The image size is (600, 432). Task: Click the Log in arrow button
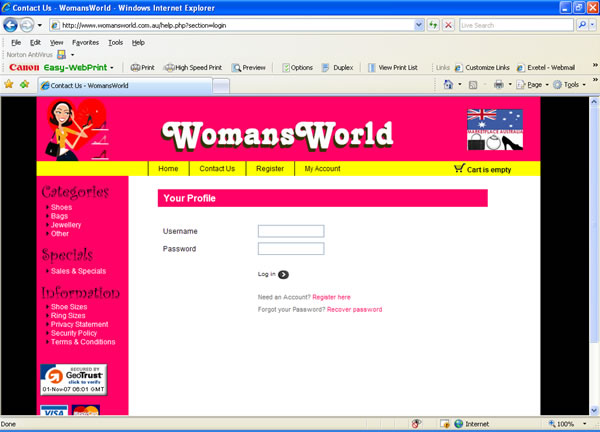[x=283, y=274]
